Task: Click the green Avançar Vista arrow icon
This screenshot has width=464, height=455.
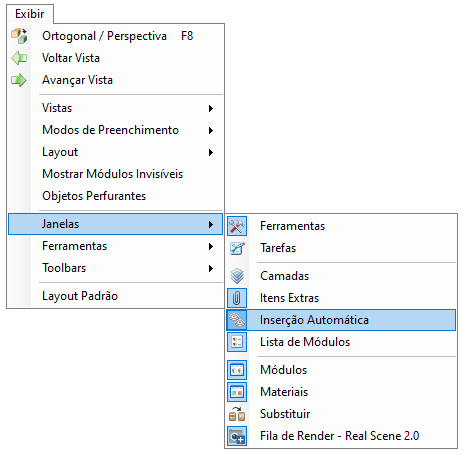Action: 19,80
